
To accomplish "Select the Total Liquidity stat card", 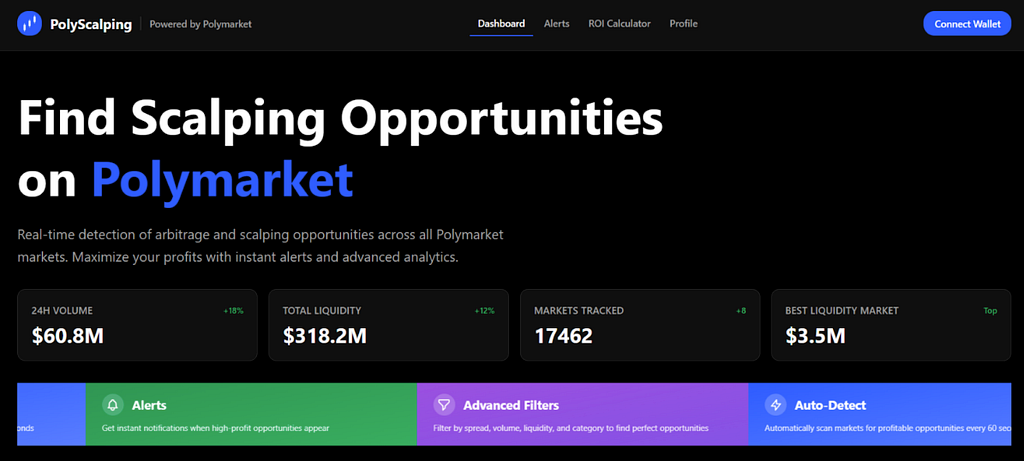I will [x=389, y=325].
